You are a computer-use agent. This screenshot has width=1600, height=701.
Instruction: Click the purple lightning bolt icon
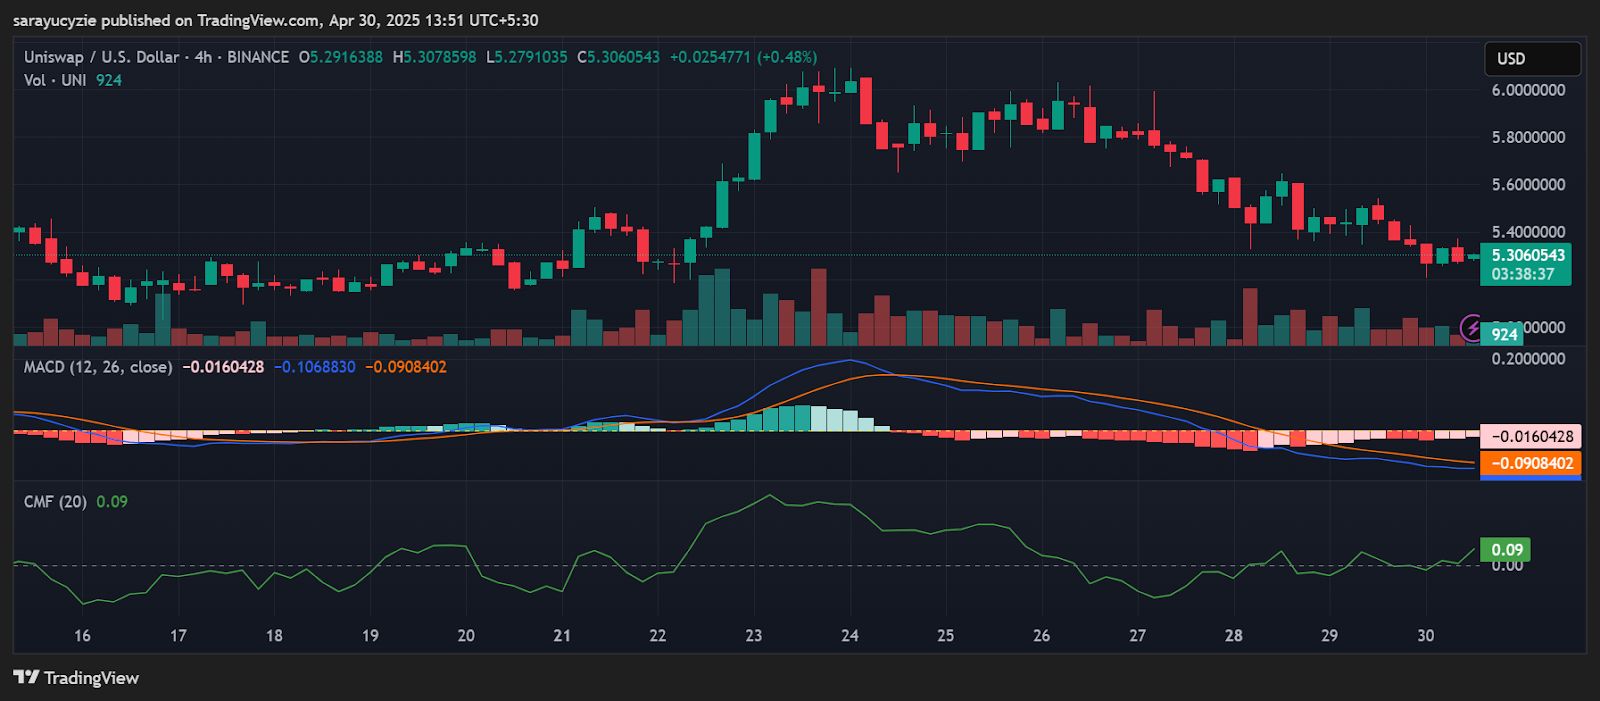(x=1472, y=327)
